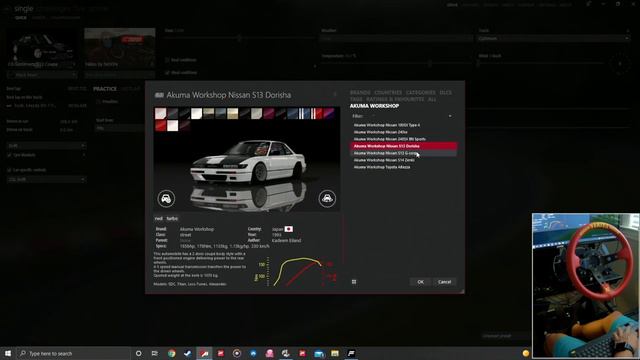Open the TAGS tab
The width and height of the screenshot is (640, 360).
pos(356,99)
